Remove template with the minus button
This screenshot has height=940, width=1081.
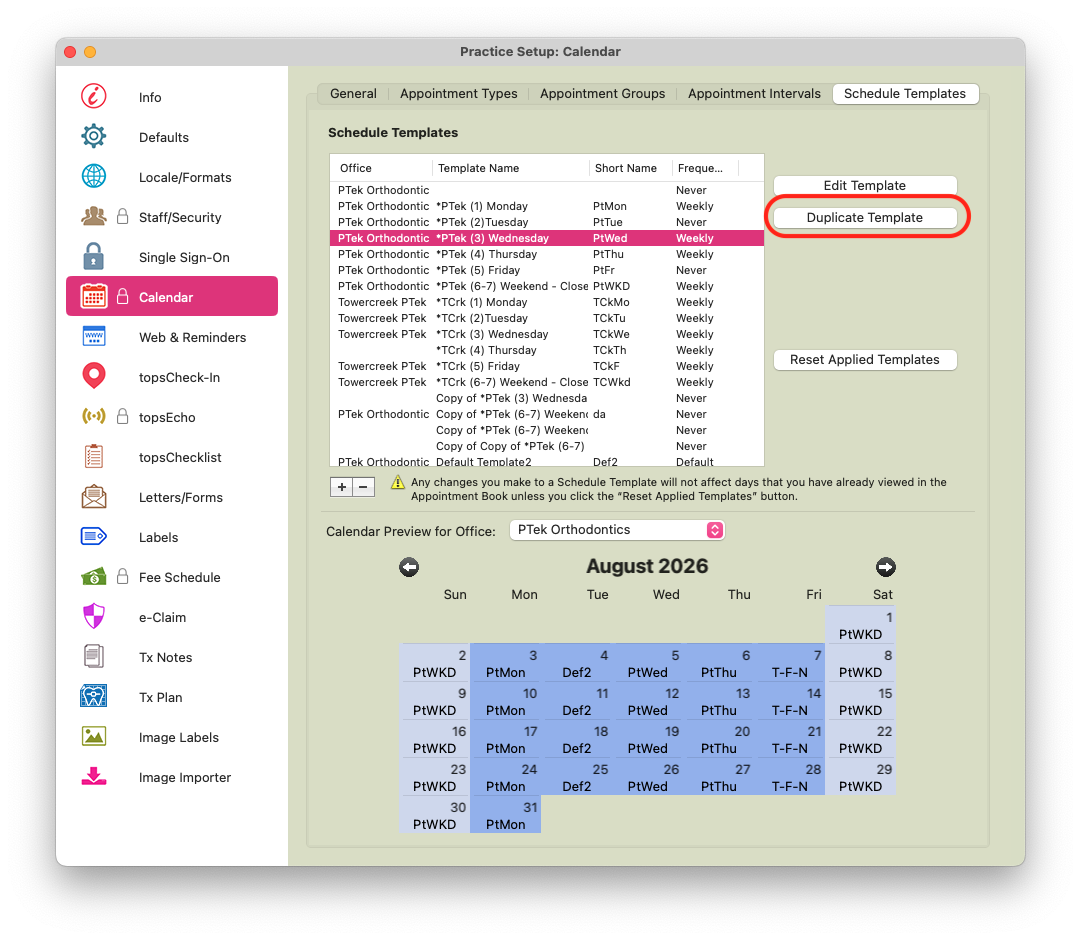(x=364, y=487)
